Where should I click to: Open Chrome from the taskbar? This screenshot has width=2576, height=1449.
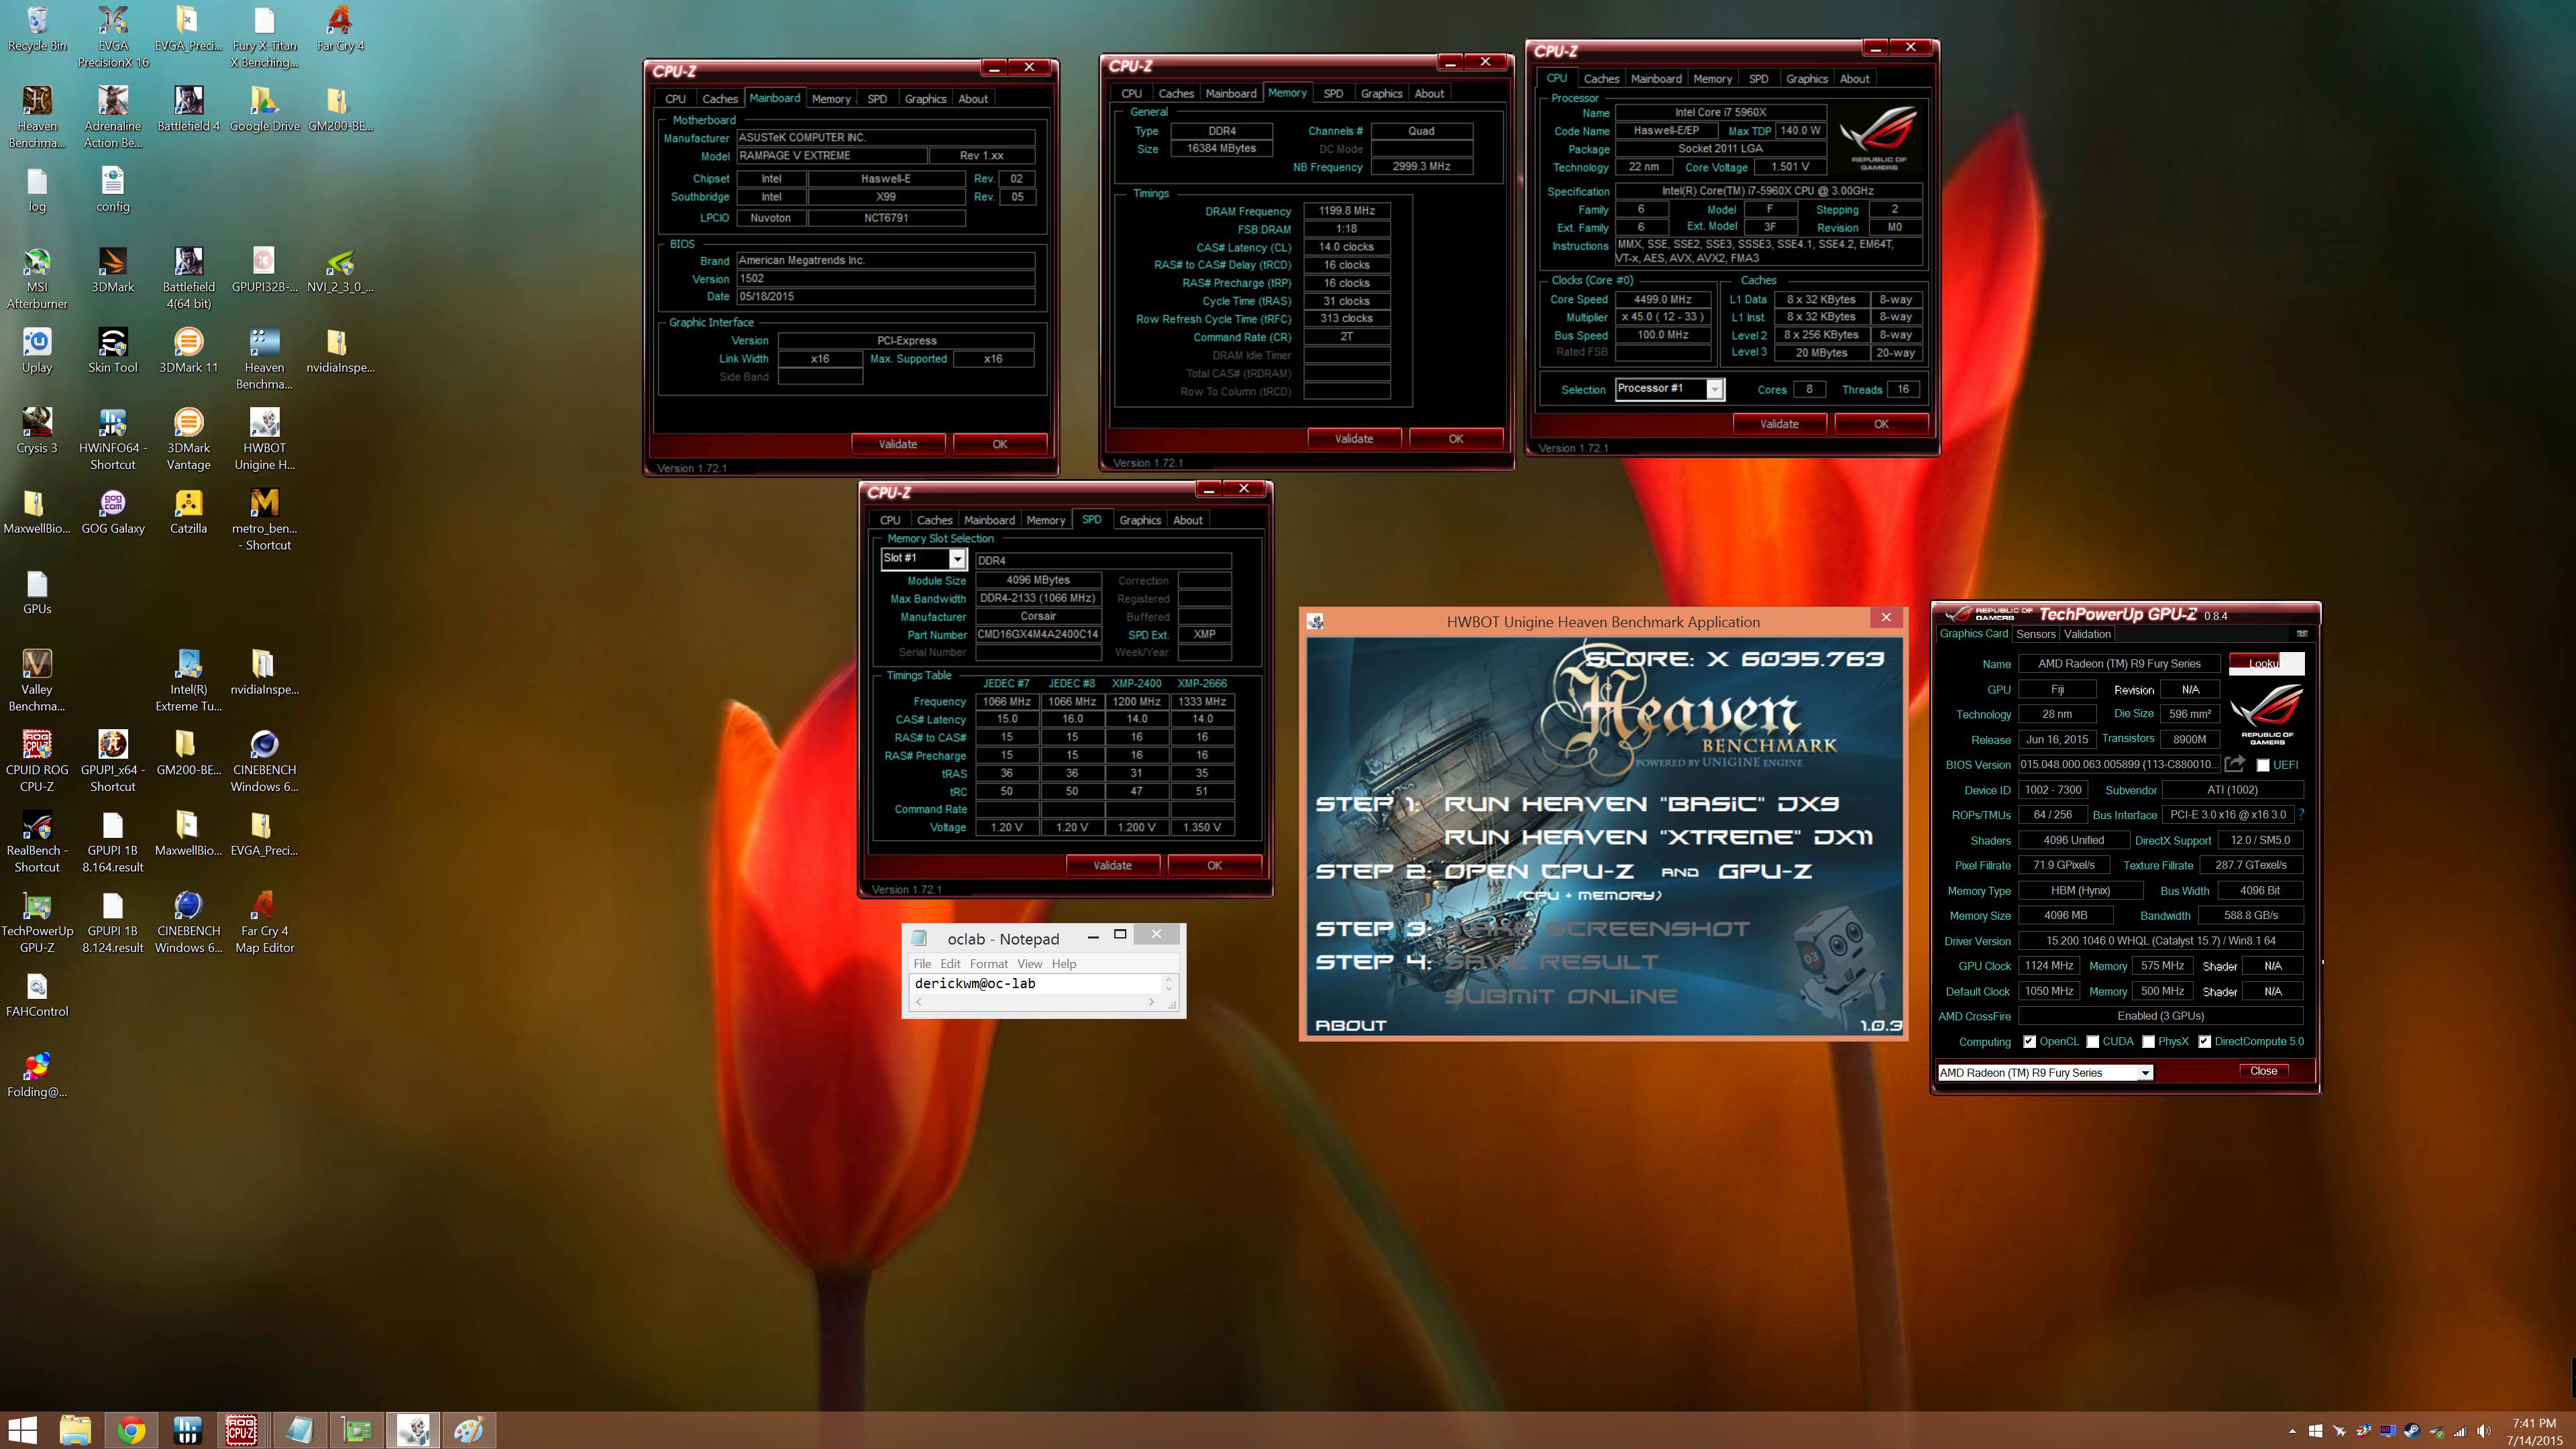point(131,1430)
